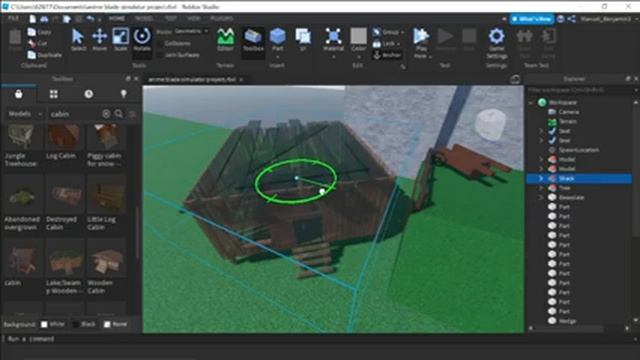Click the Color swatch button

[x=358, y=36]
